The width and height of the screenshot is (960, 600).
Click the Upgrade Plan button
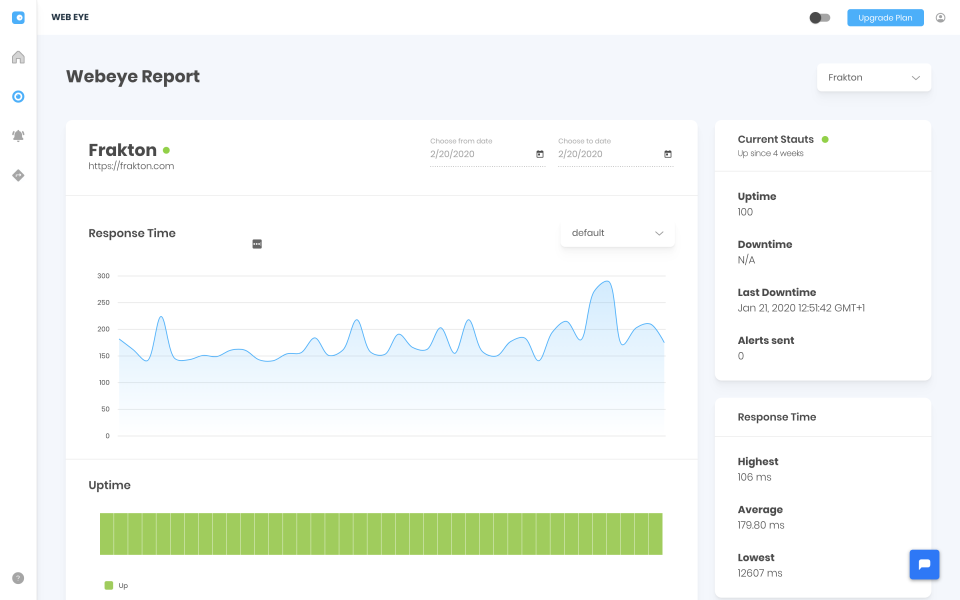click(885, 18)
